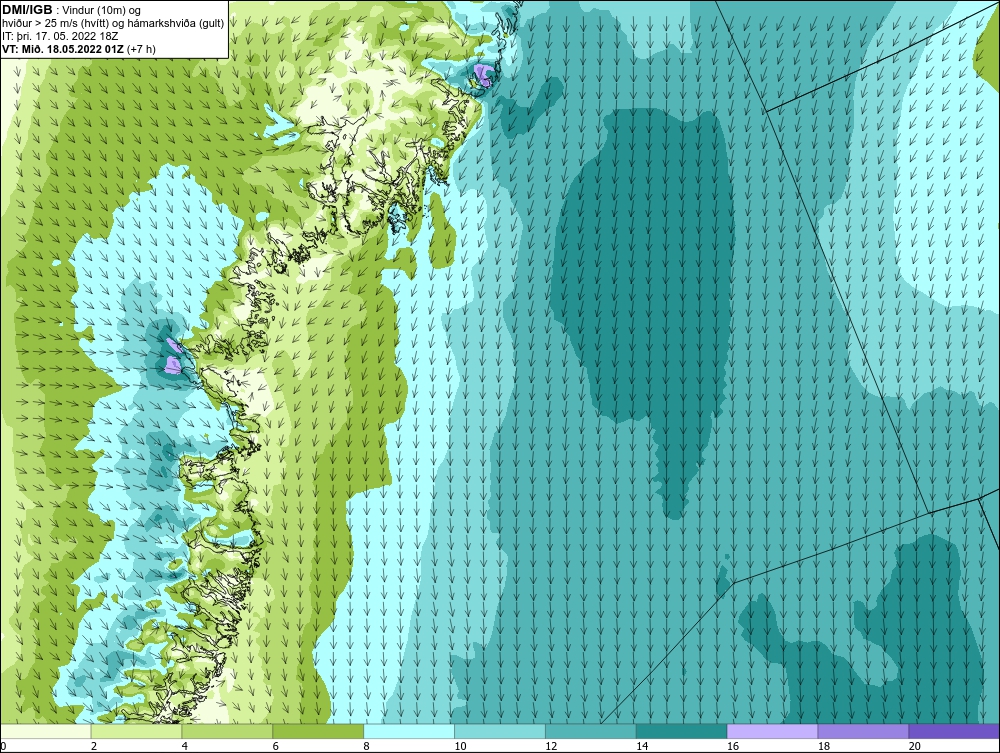Screen dimensions: 1000x753
Task: Click the 'hviður > 25 m/s (hvítt)' legend line
Action: pyautogui.click(x=113, y=23)
